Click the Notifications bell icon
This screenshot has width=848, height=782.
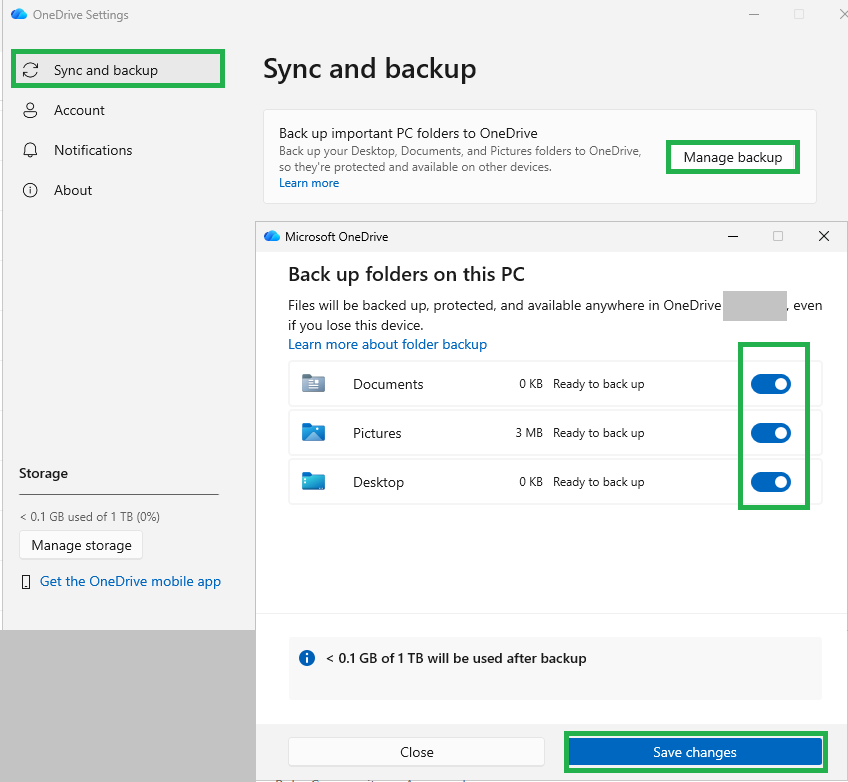tap(30, 150)
